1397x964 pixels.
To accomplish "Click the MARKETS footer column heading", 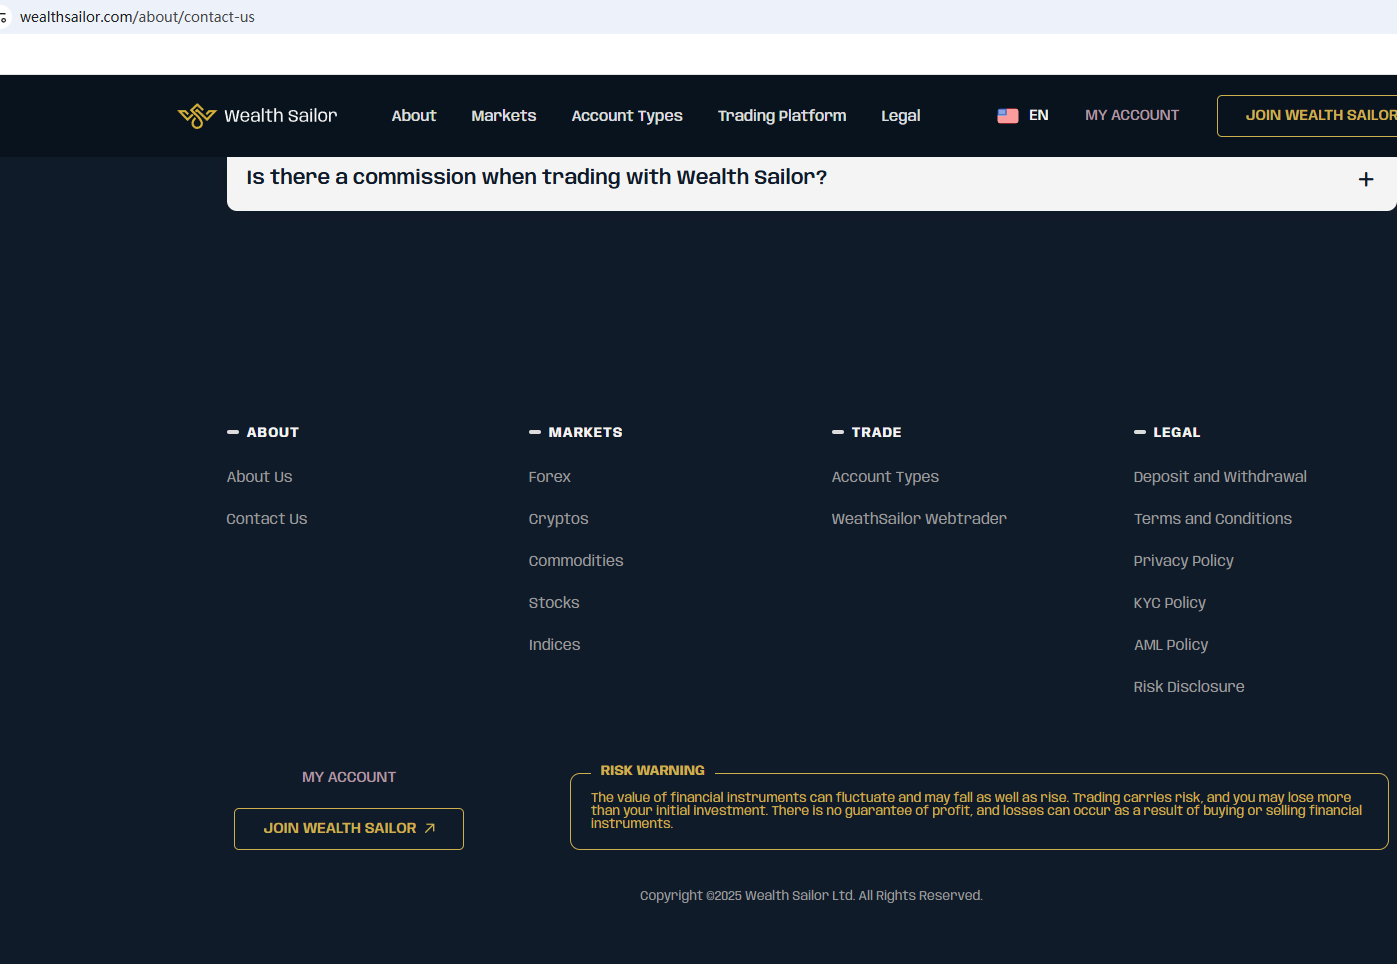I will tap(586, 432).
